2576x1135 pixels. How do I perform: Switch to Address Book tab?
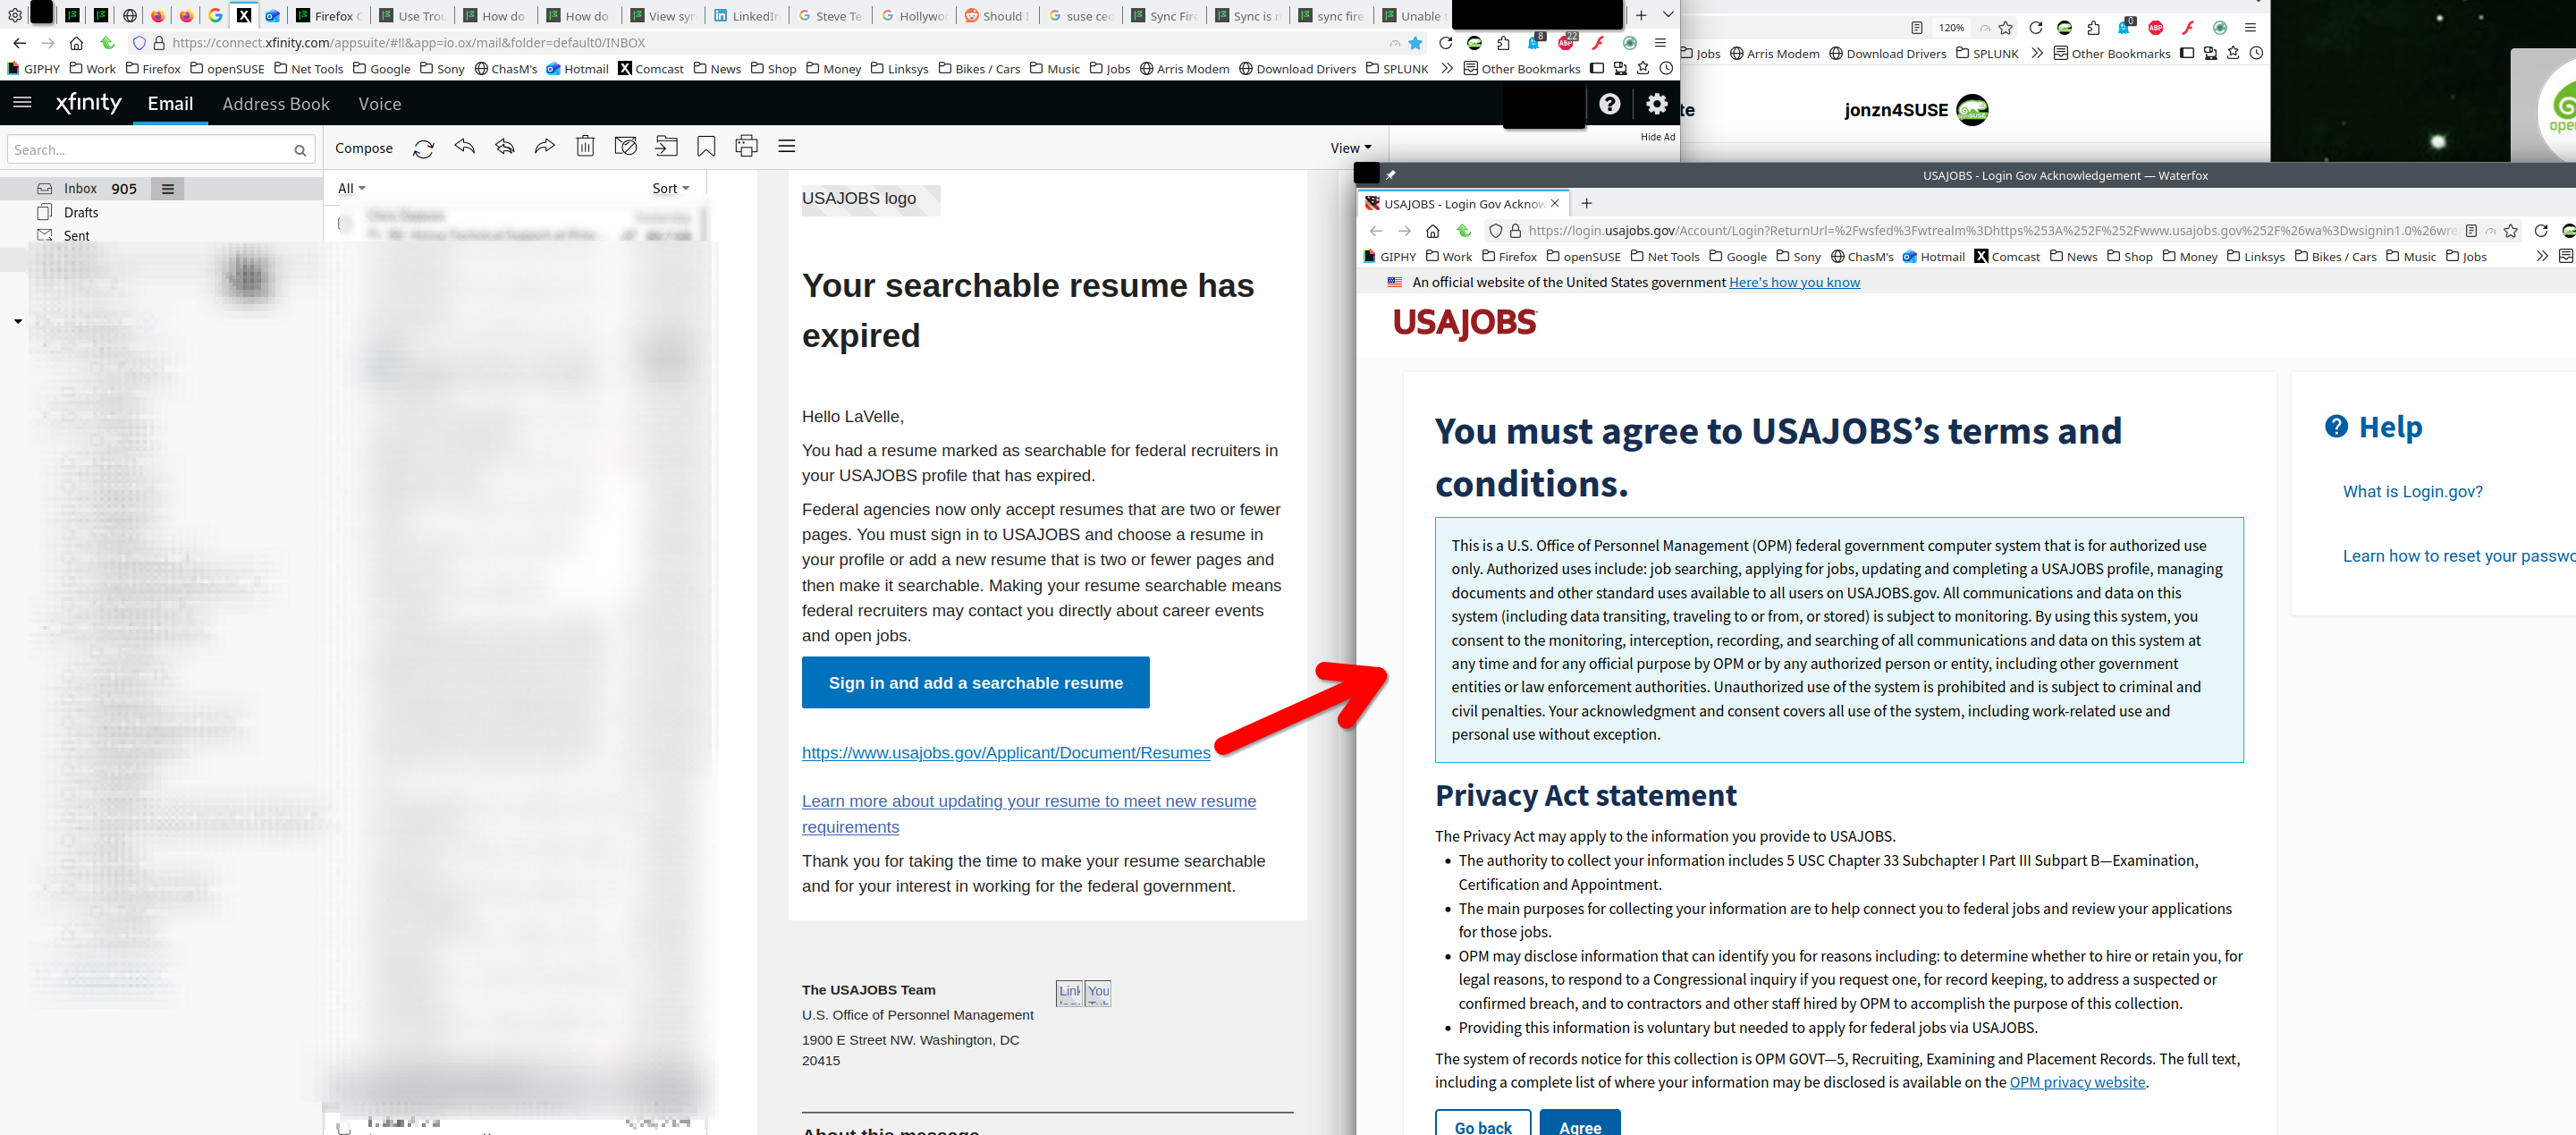pyautogui.click(x=276, y=104)
